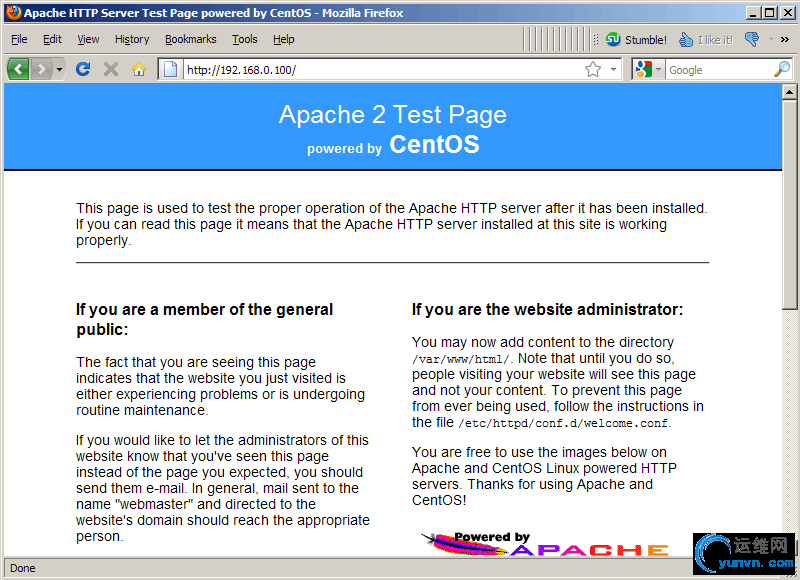Click the URL address field
The width and height of the screenshot is (800, 580).
pos(383,69)
